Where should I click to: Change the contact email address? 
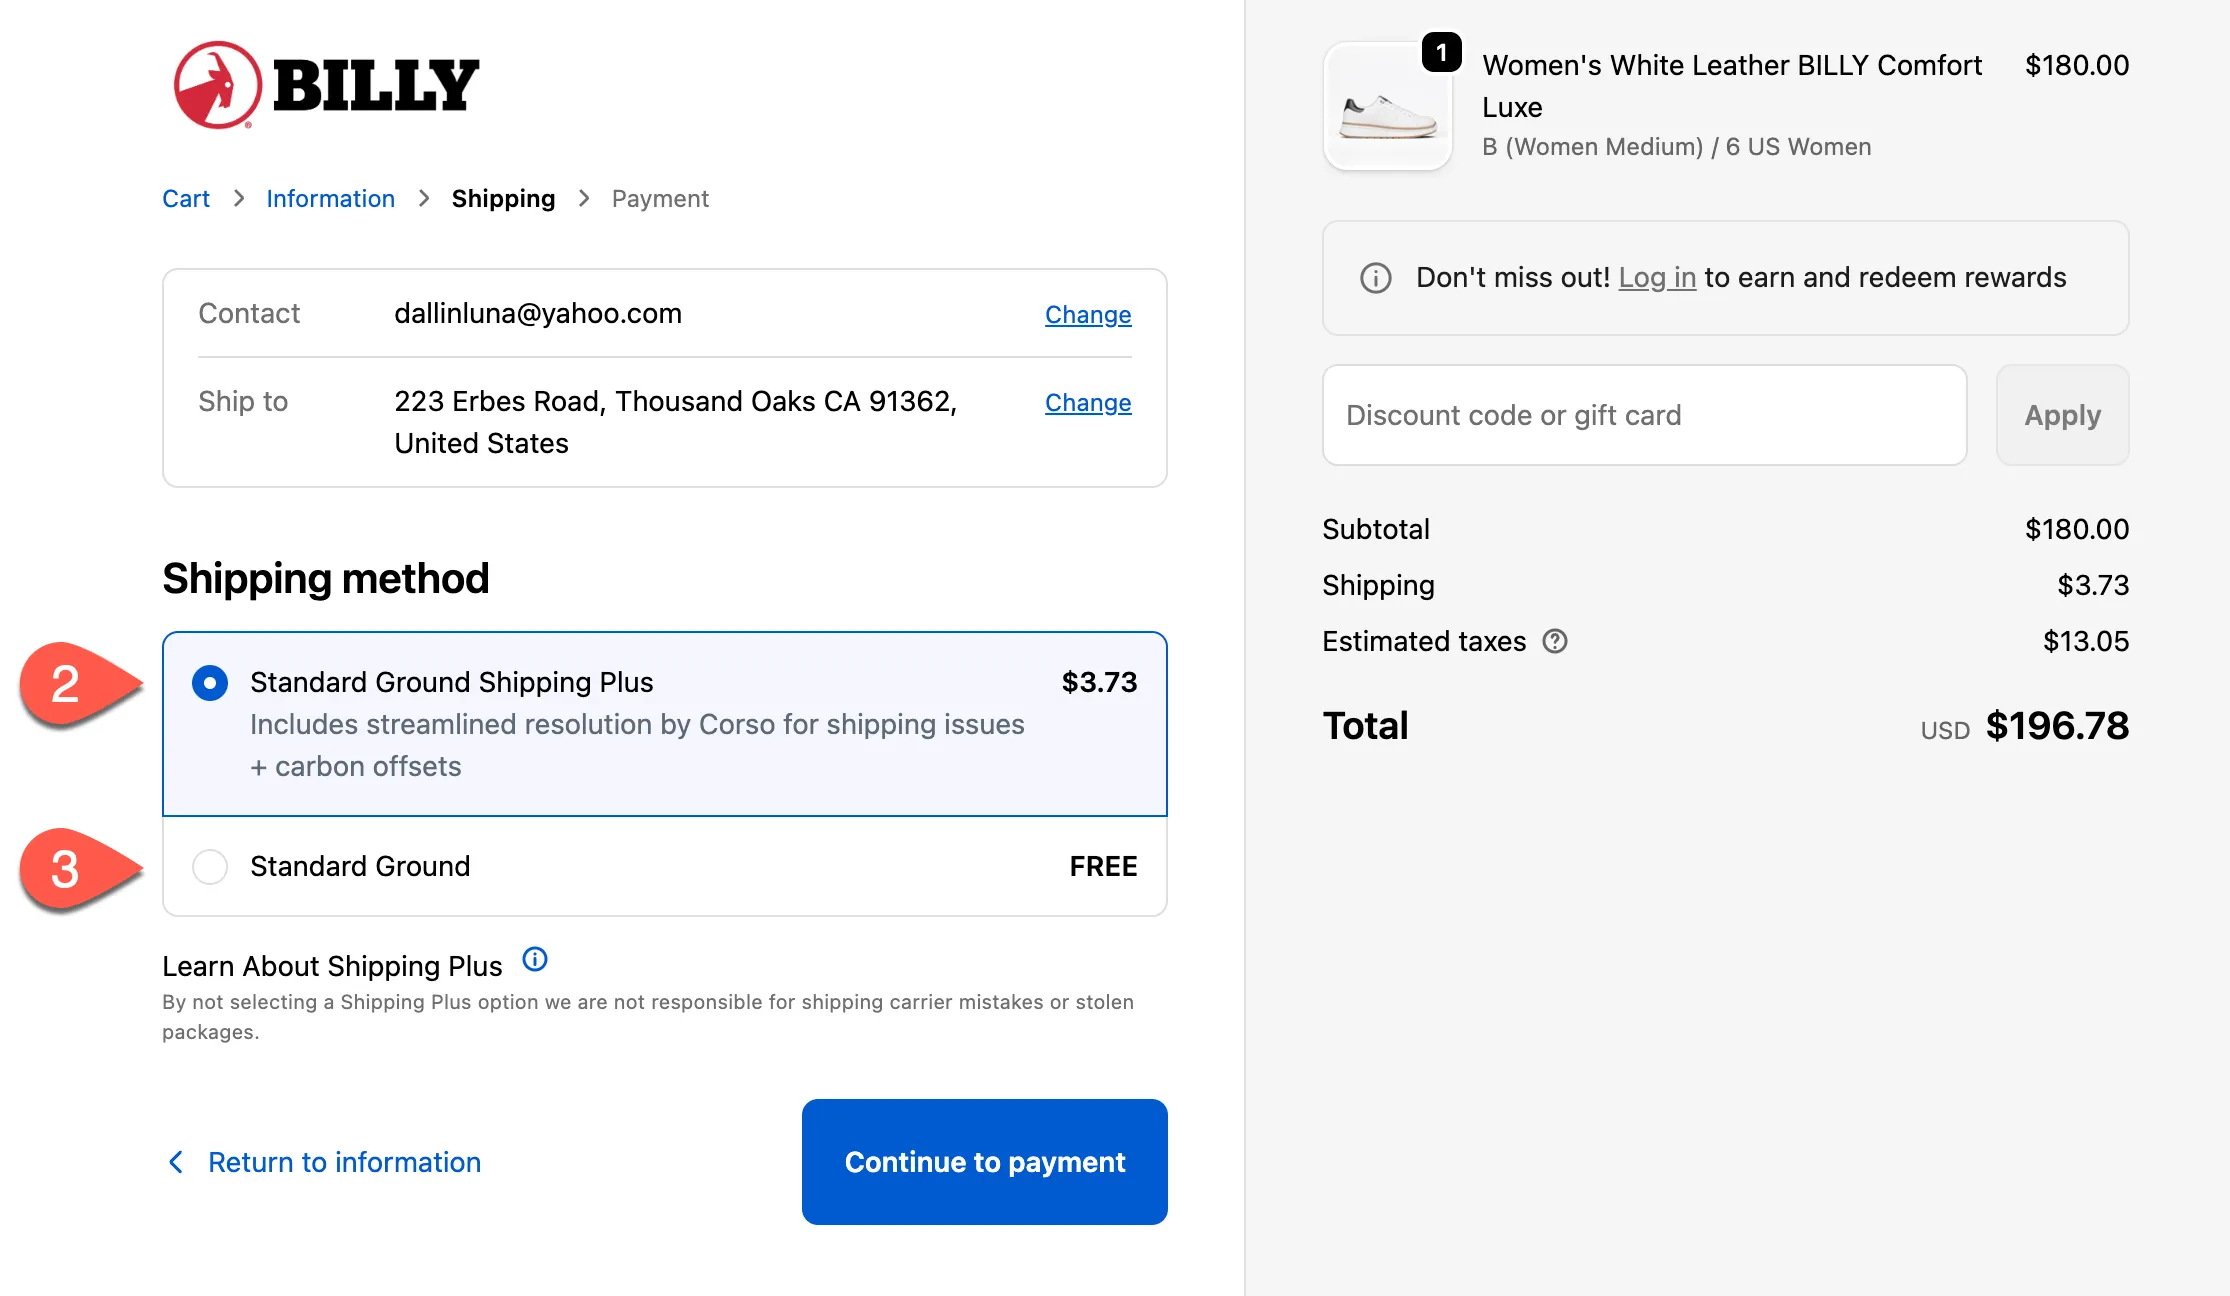coord(1088,315)
